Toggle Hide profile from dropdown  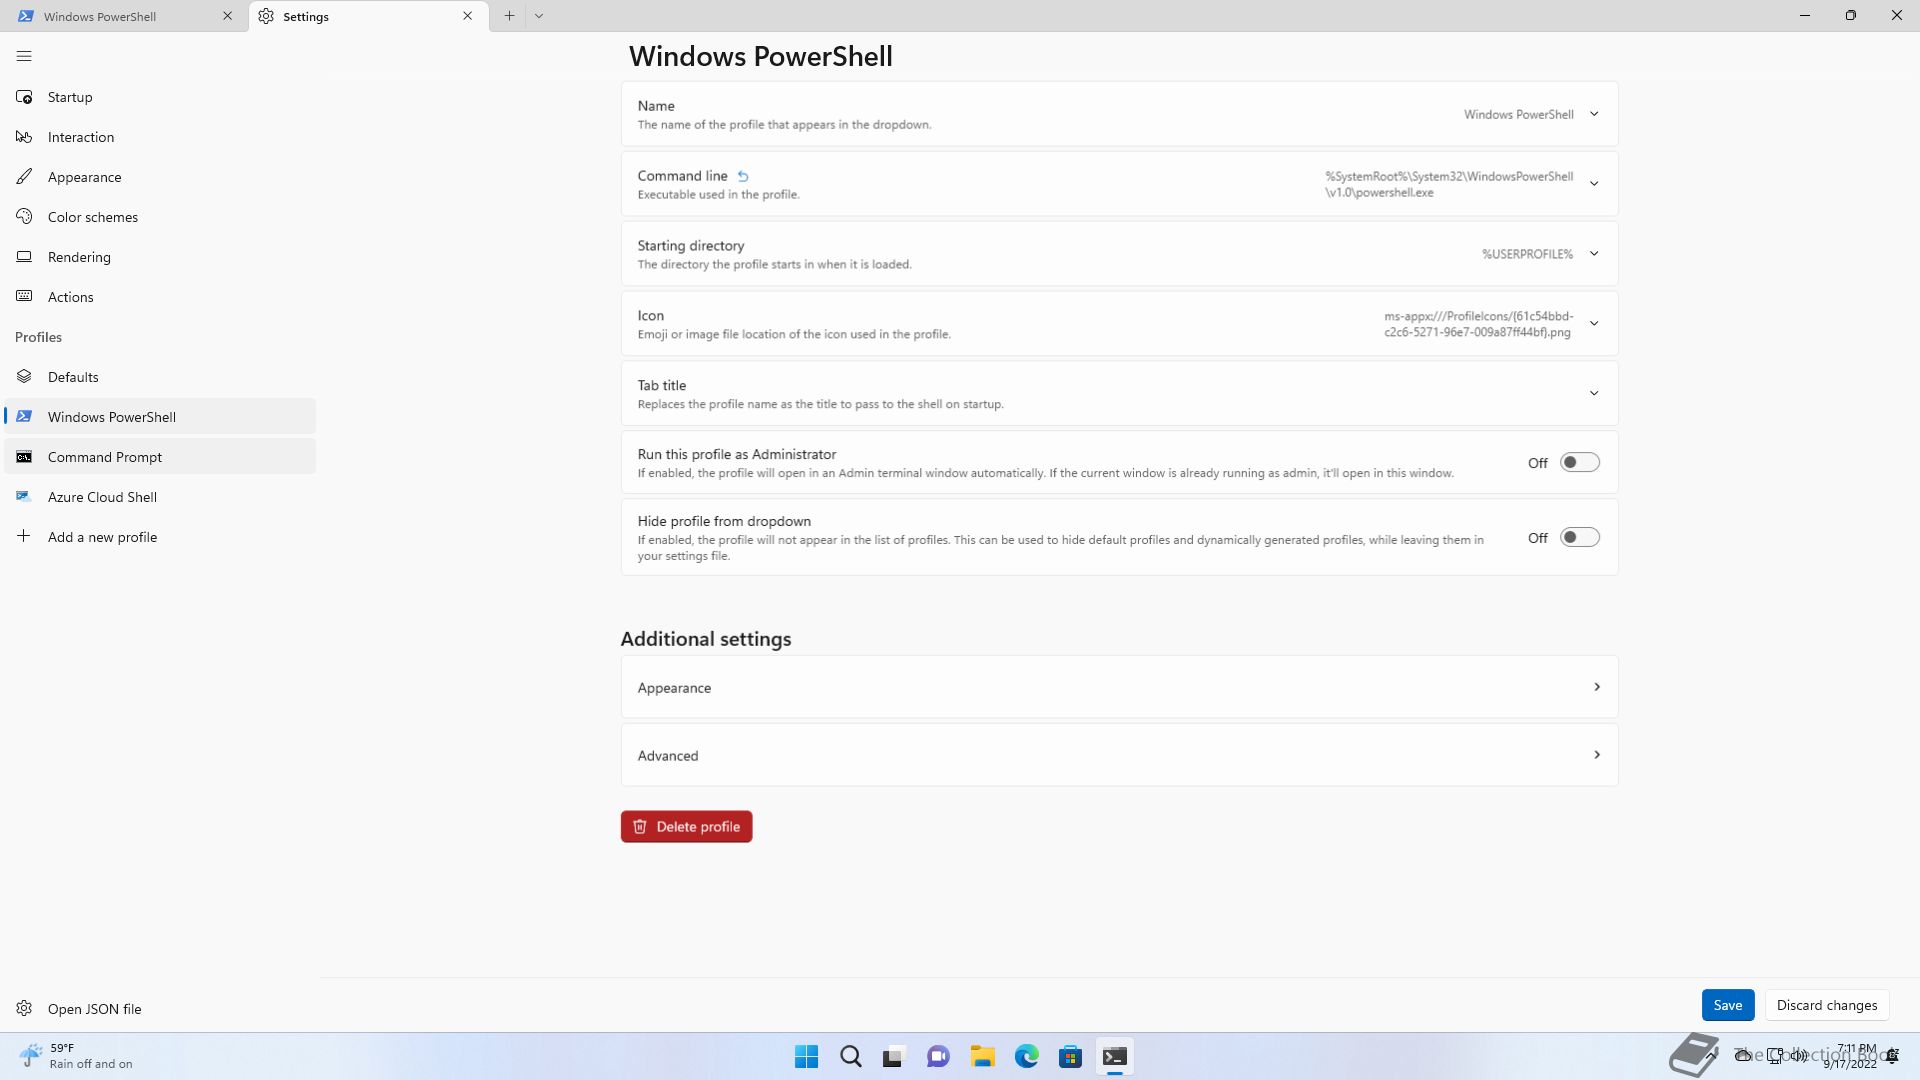click(1580, 538)
